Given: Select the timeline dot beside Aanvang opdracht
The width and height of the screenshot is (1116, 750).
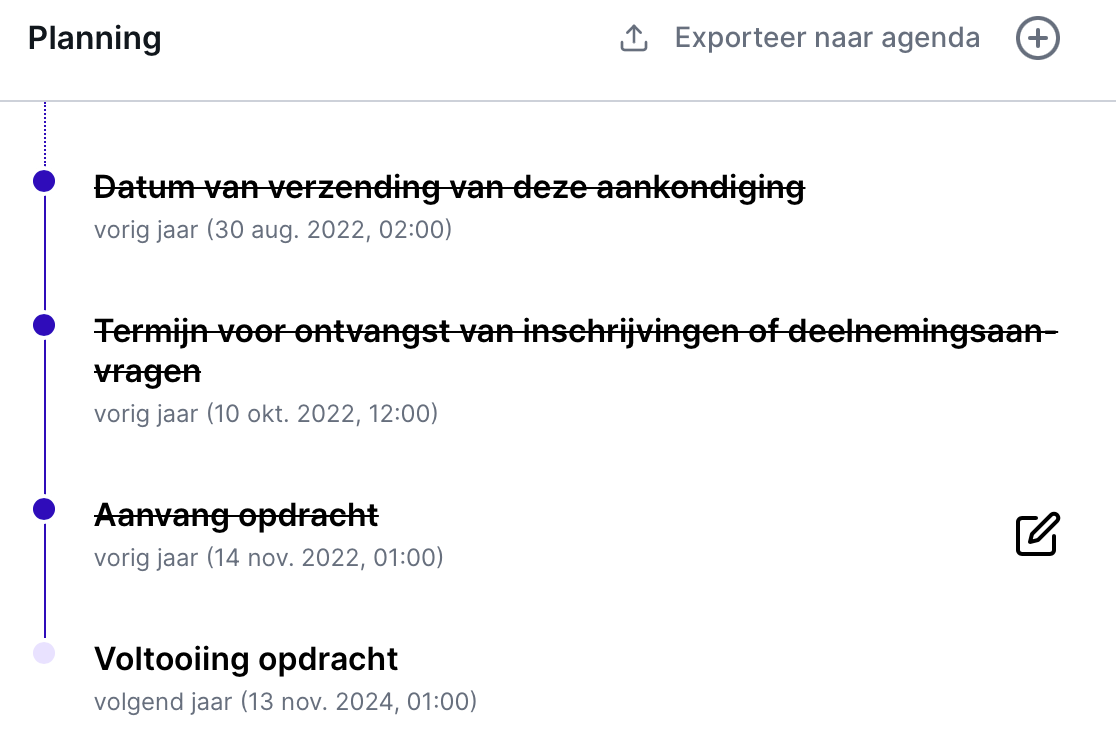Looking at the screenshot, I should tap(44, 509).
